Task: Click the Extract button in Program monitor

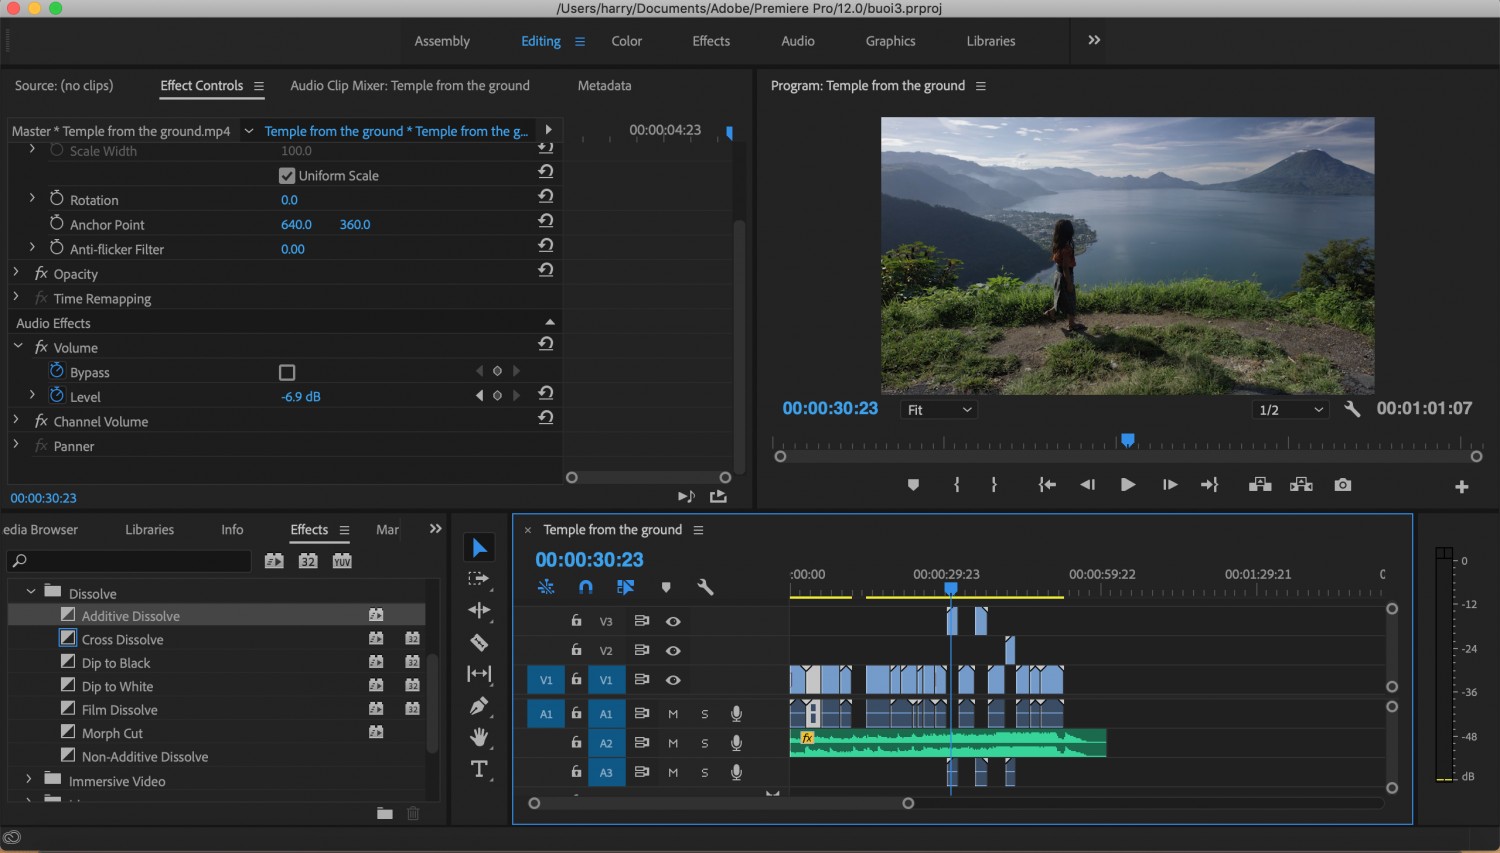Action: (1301, 485)
